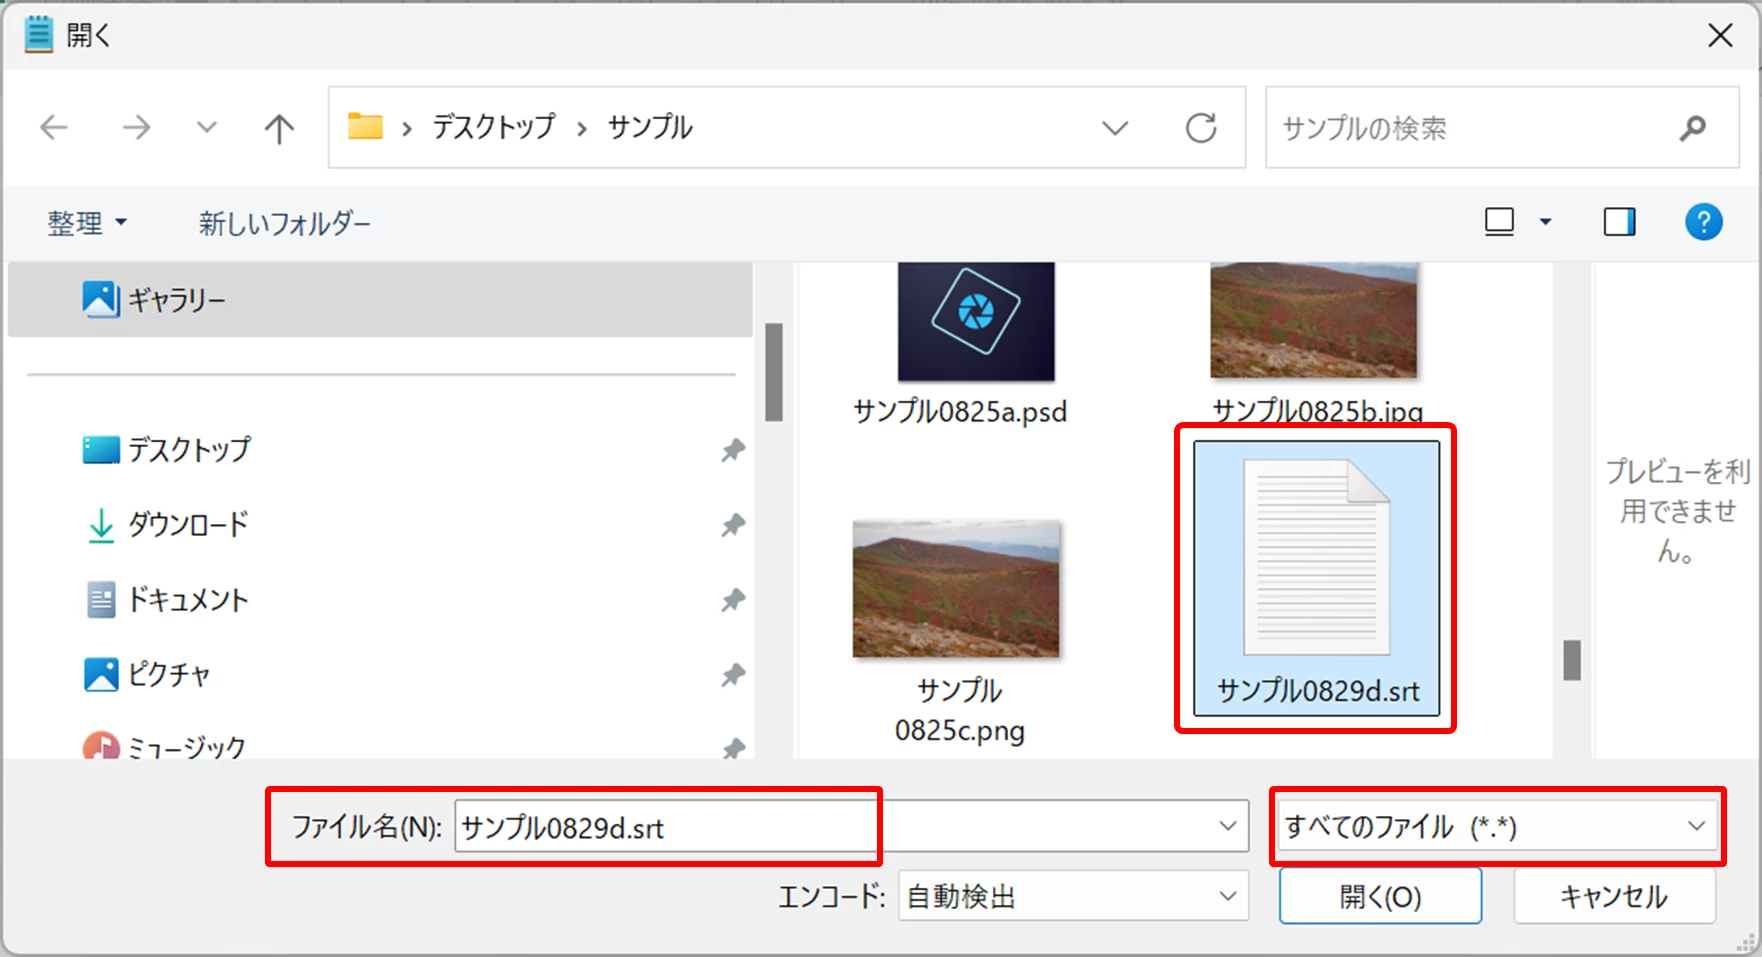Viewport: 1762px width, 957px height.
Task: Select the サンプル0829d.srt document icon
Action: point(1316,557)
